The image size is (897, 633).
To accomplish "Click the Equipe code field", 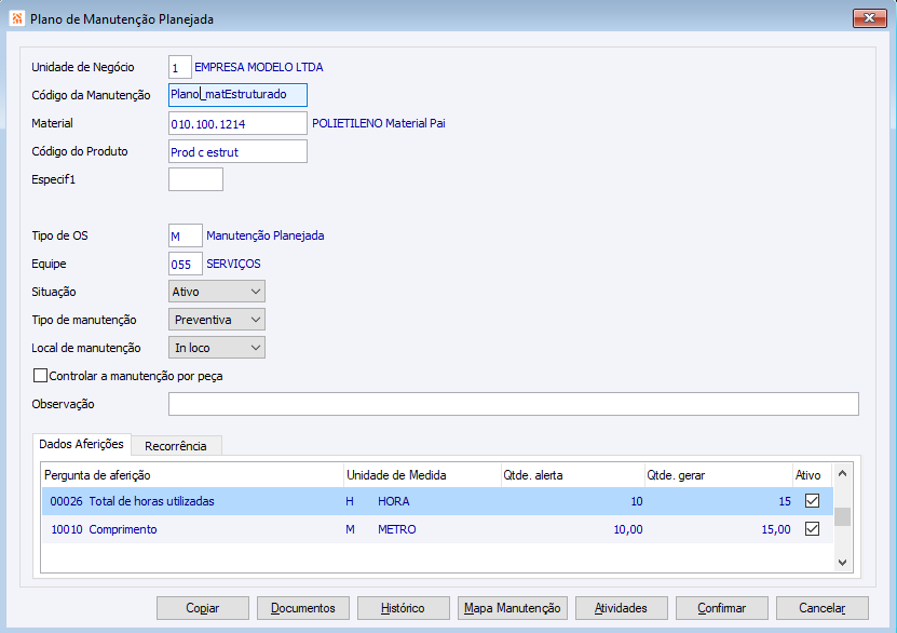I will [185, 264].
